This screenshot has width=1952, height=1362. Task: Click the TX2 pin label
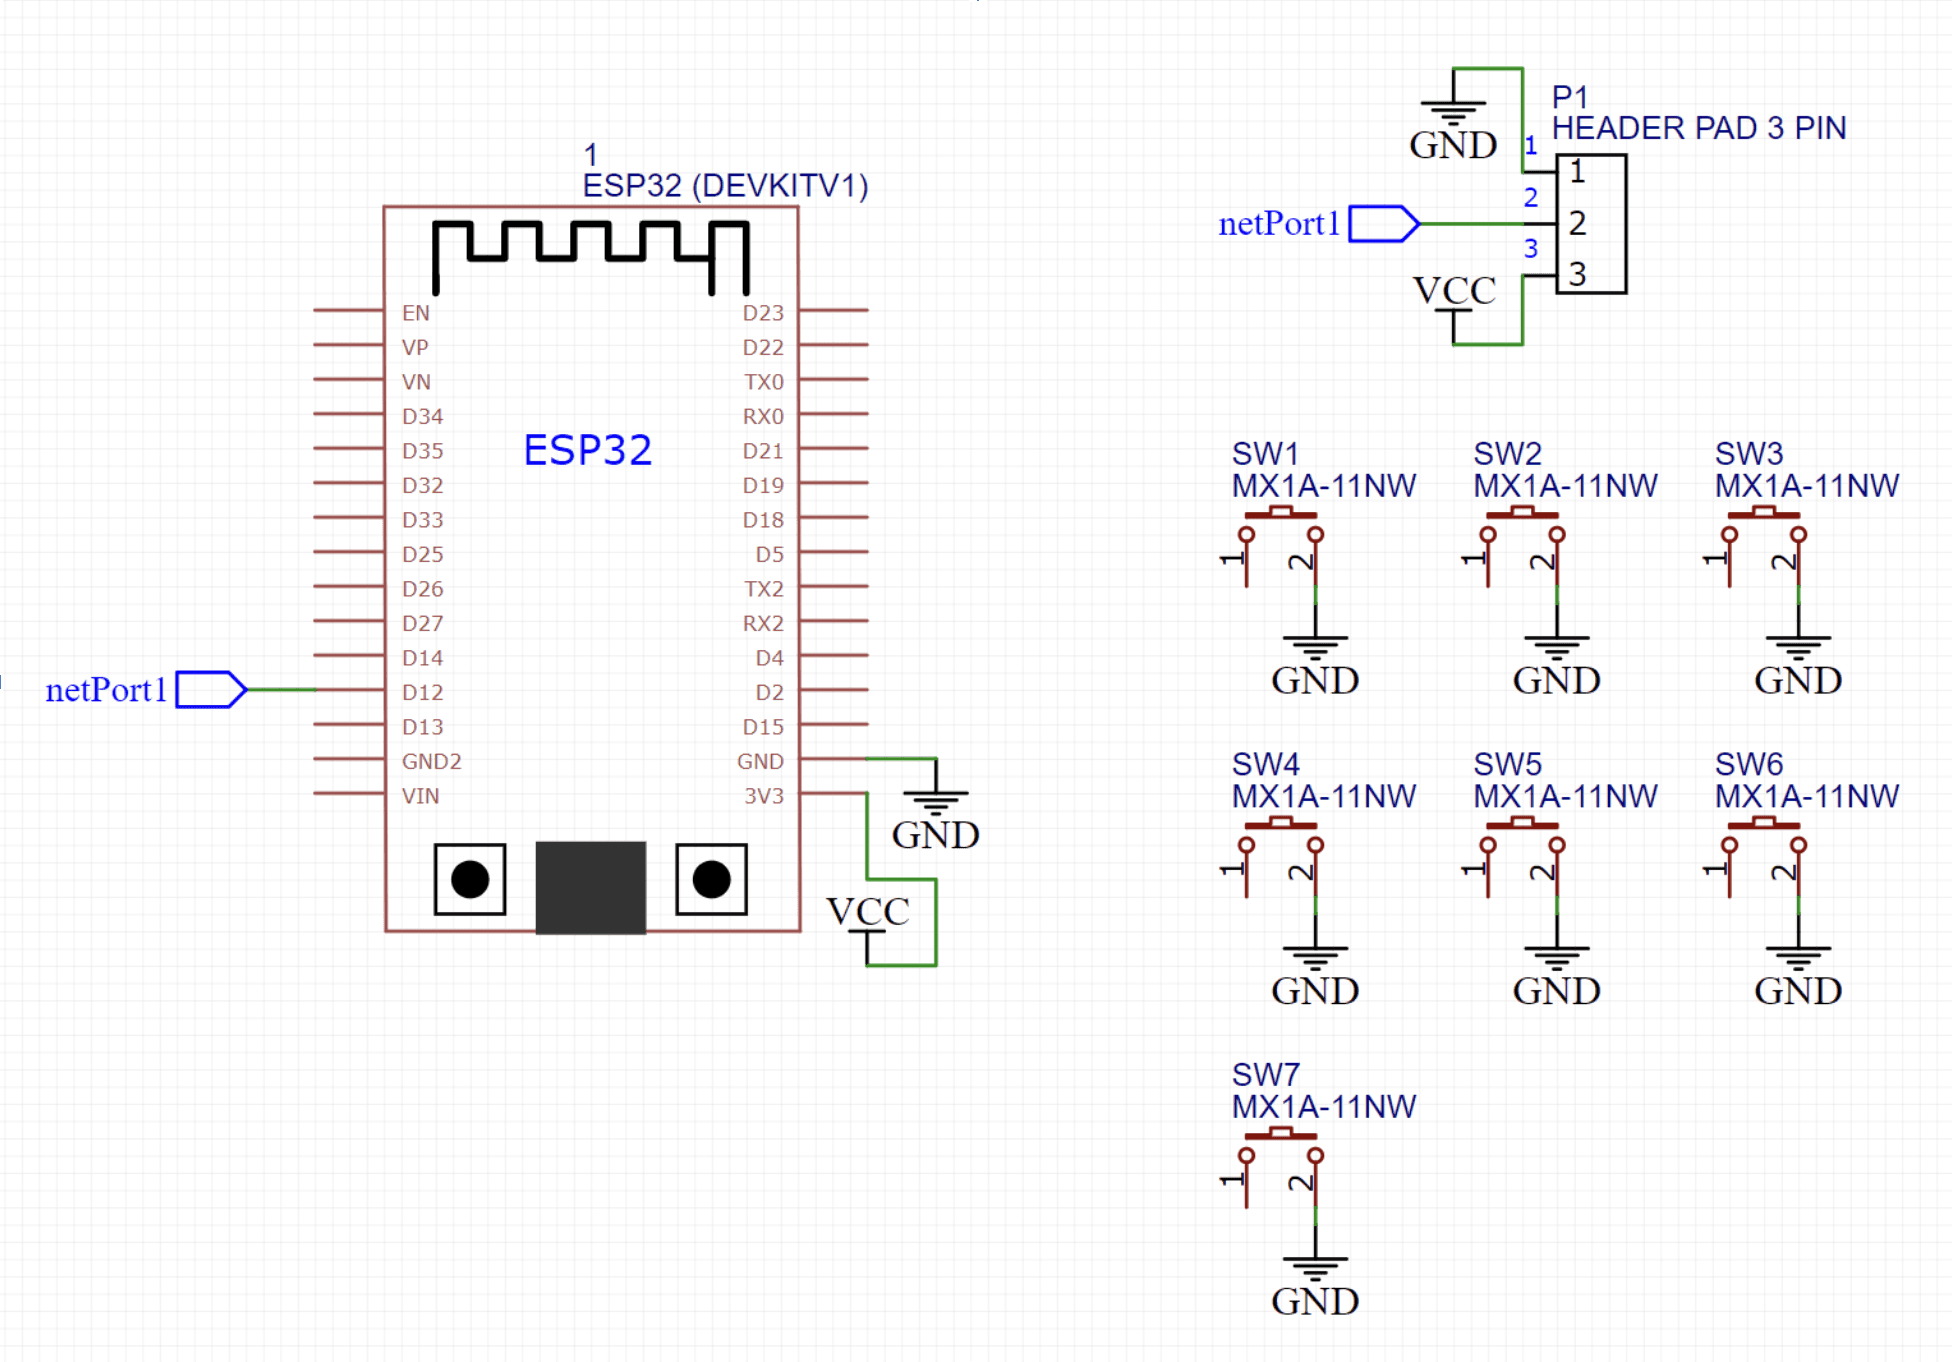(764, 589)
